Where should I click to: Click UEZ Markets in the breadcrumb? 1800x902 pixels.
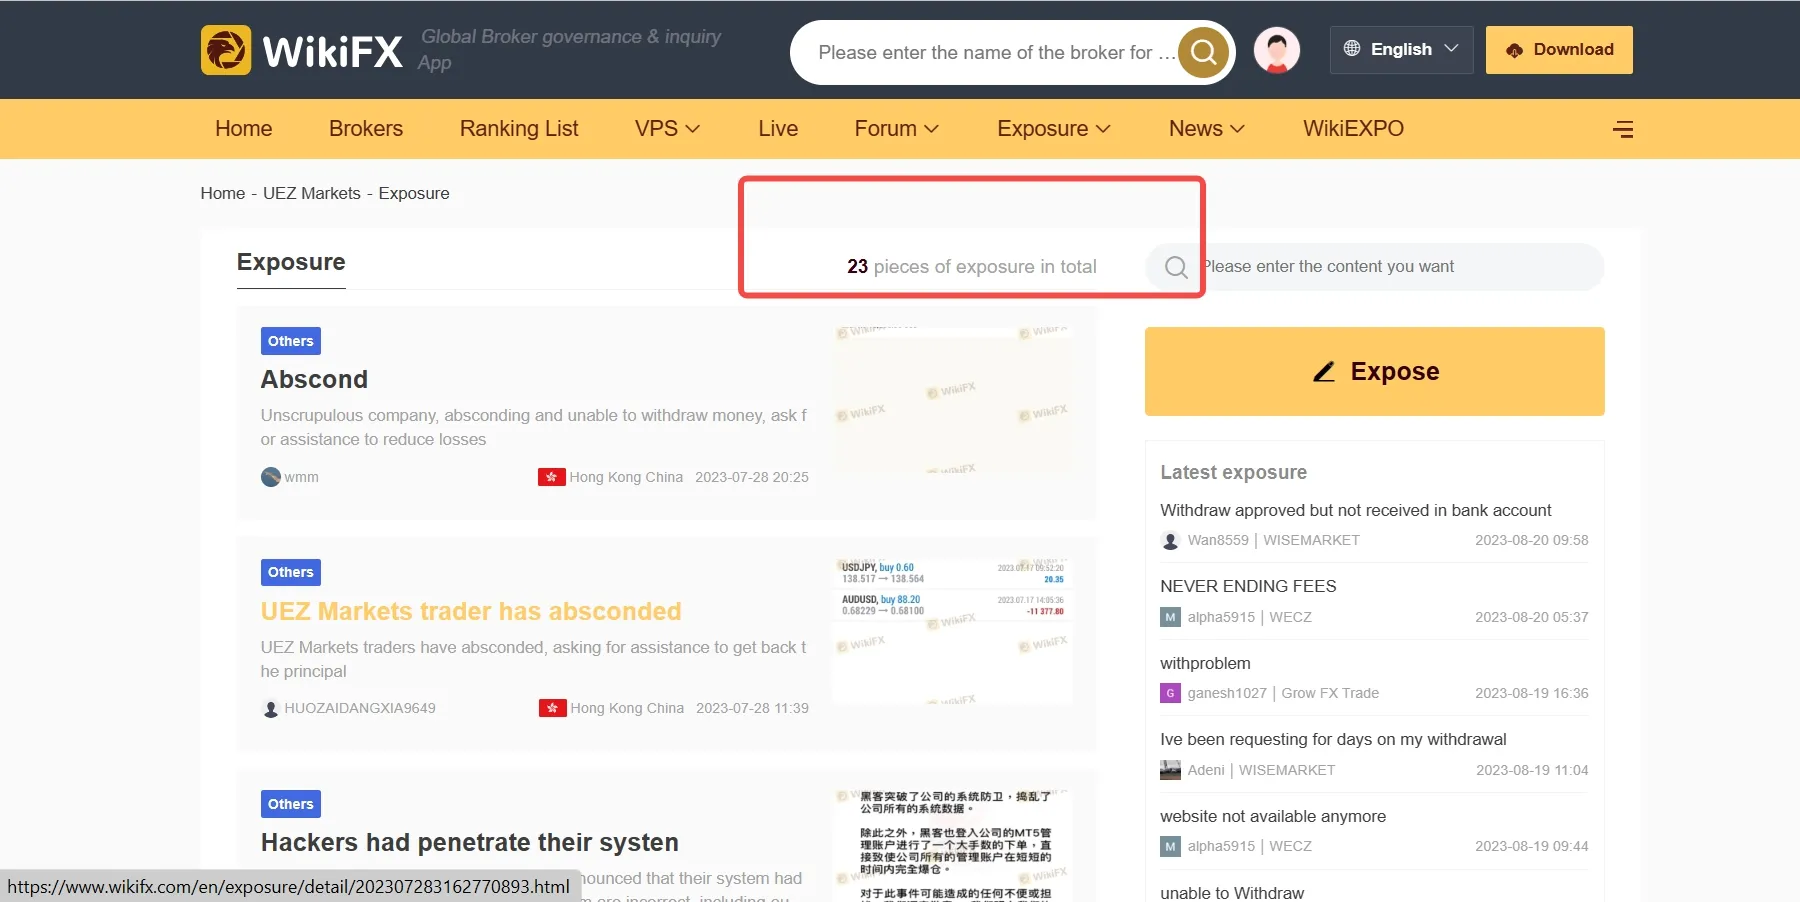(x=312, y=193)
